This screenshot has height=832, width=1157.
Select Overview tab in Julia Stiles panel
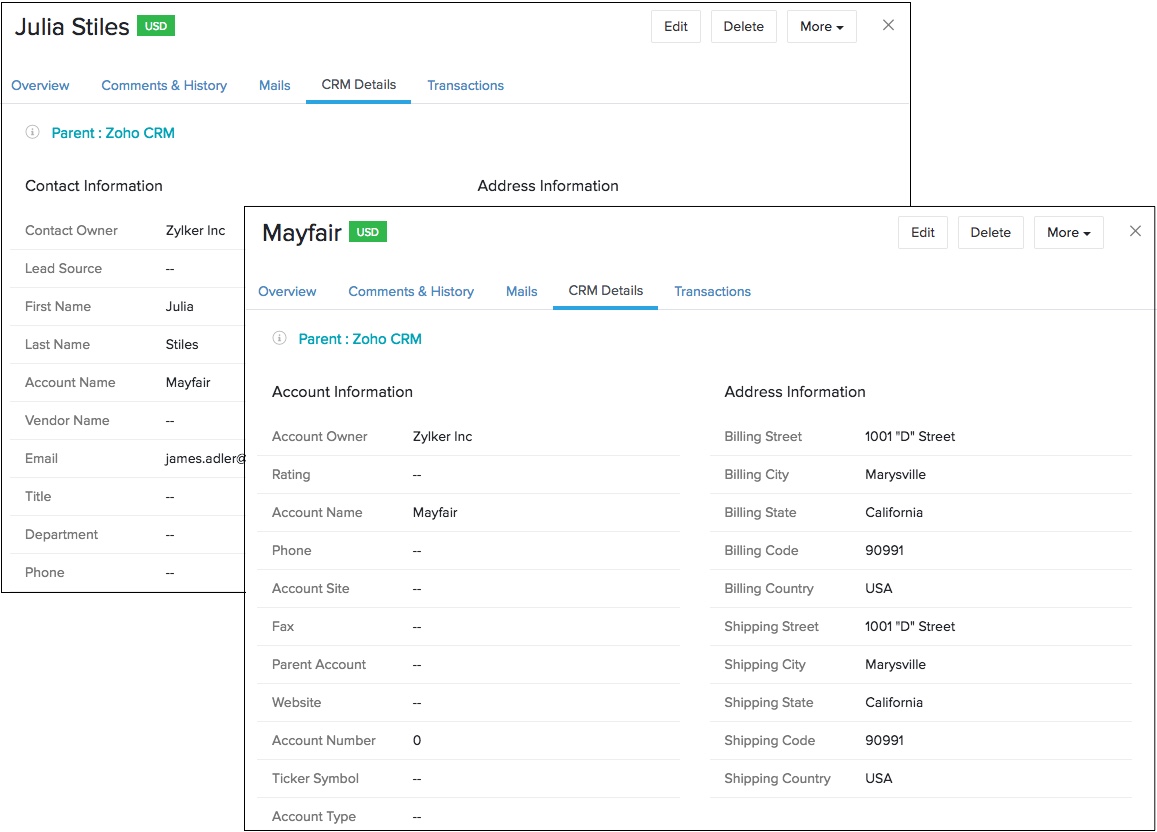coord(40,86)
